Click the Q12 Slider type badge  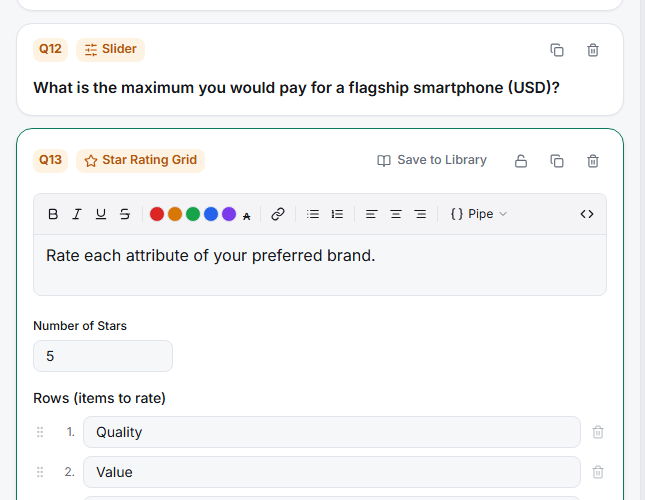point(110,50)
